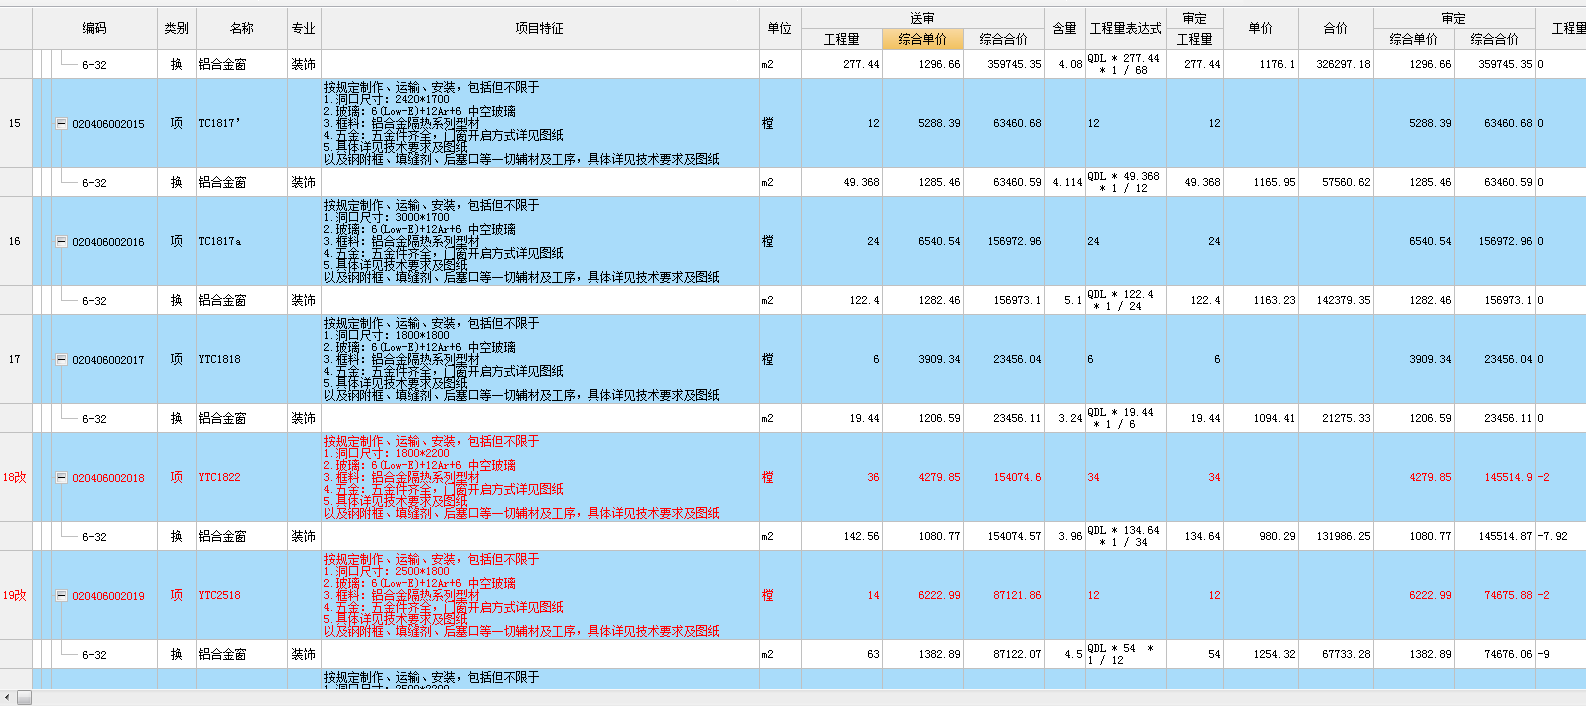Click the horizontal scrollbar thumb
Viewport: 1586px width, 707px height.
pyautogui.click(x=25, y=697)
